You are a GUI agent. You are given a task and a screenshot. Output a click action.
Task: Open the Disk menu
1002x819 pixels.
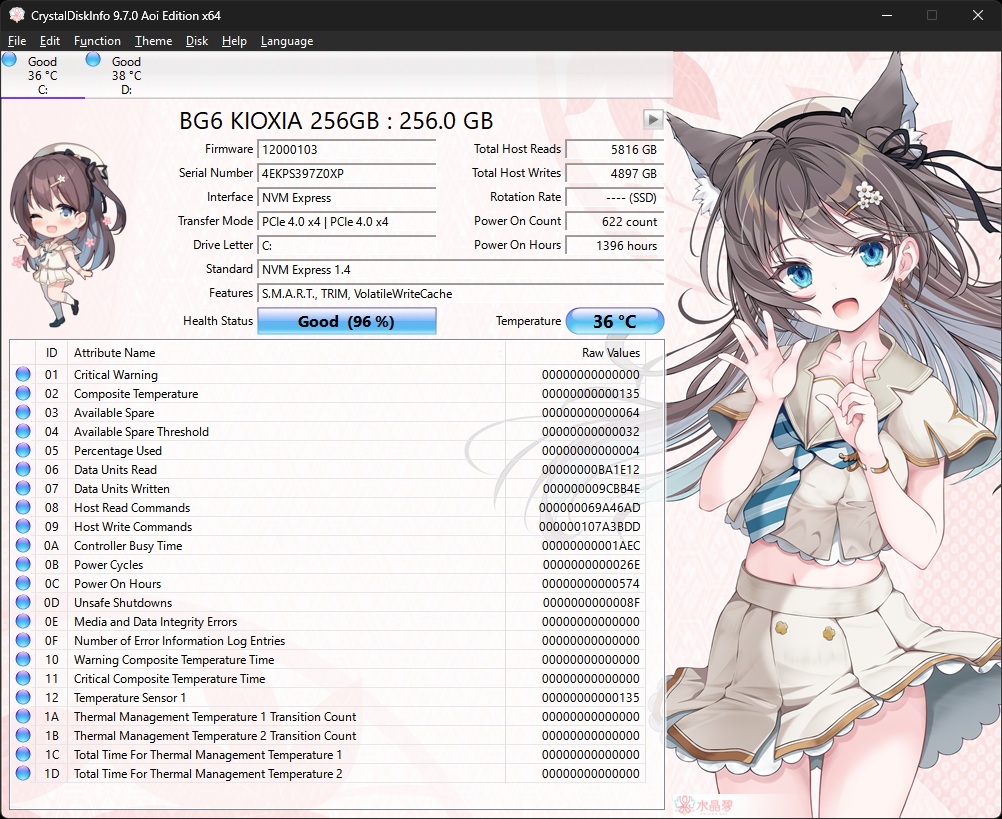click(x=197, y=41)
